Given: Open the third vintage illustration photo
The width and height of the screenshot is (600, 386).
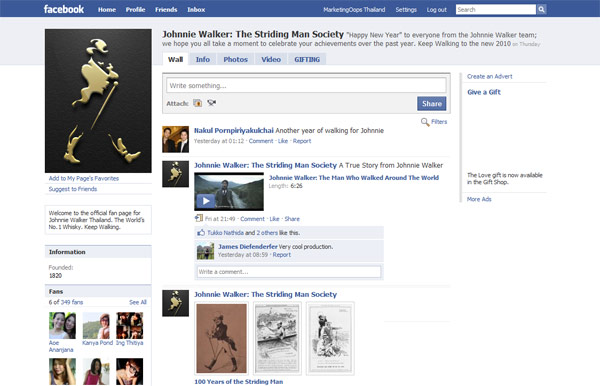Looking at the screenshot, I should pyautogui.click(x=330, y=338).
